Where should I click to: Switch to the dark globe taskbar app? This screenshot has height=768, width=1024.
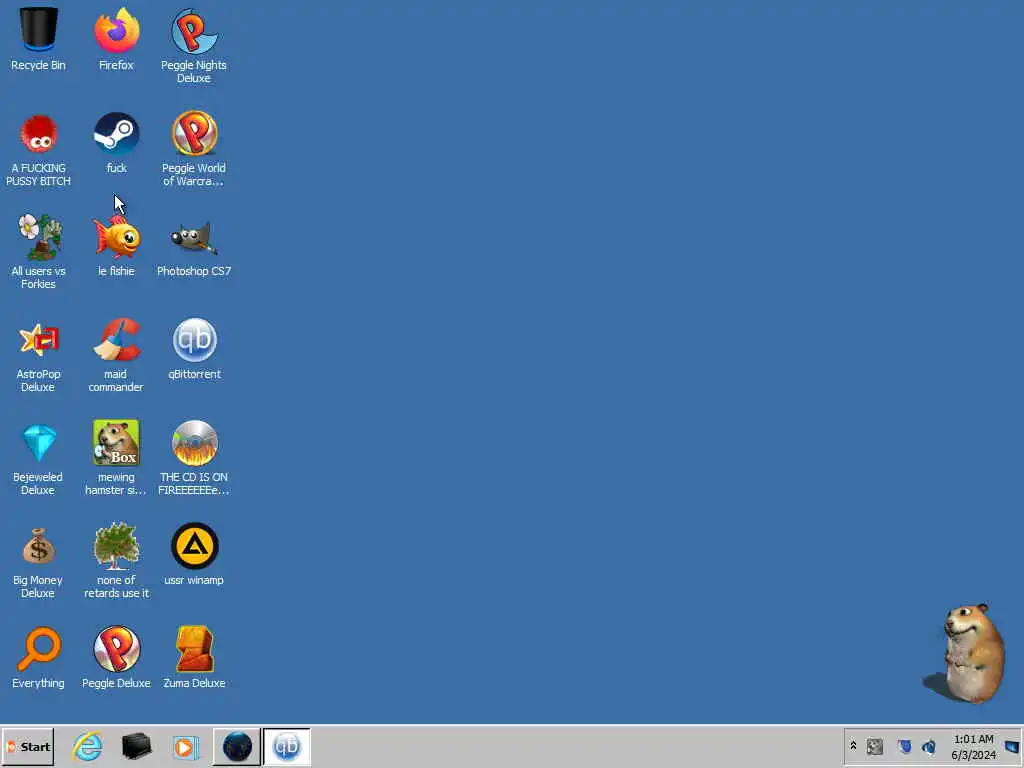[236, 746]
